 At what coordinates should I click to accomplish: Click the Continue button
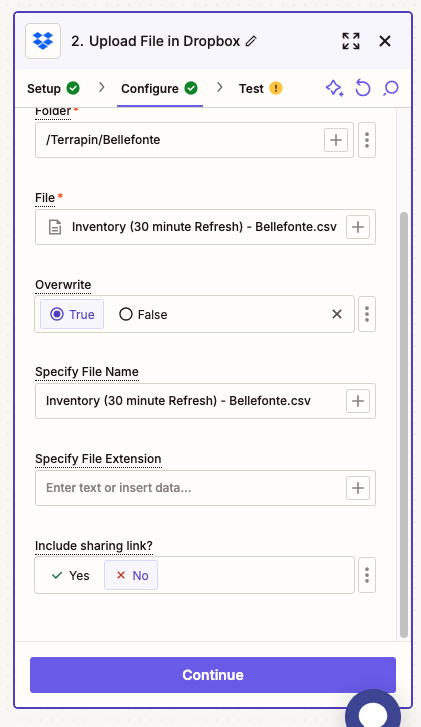213,675
